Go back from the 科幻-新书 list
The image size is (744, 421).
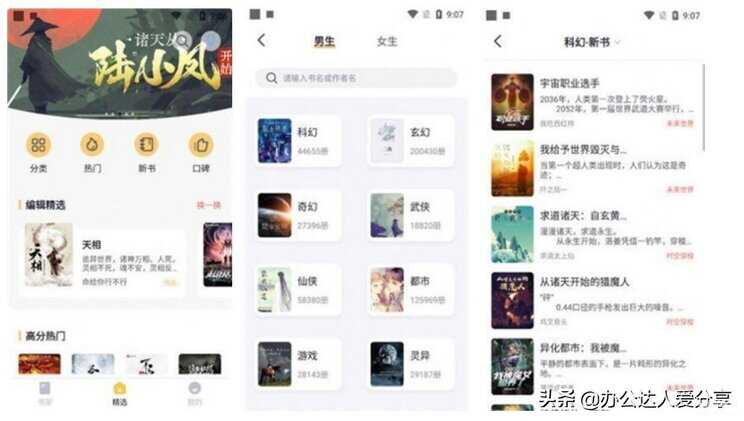click(x=498, y=42)
